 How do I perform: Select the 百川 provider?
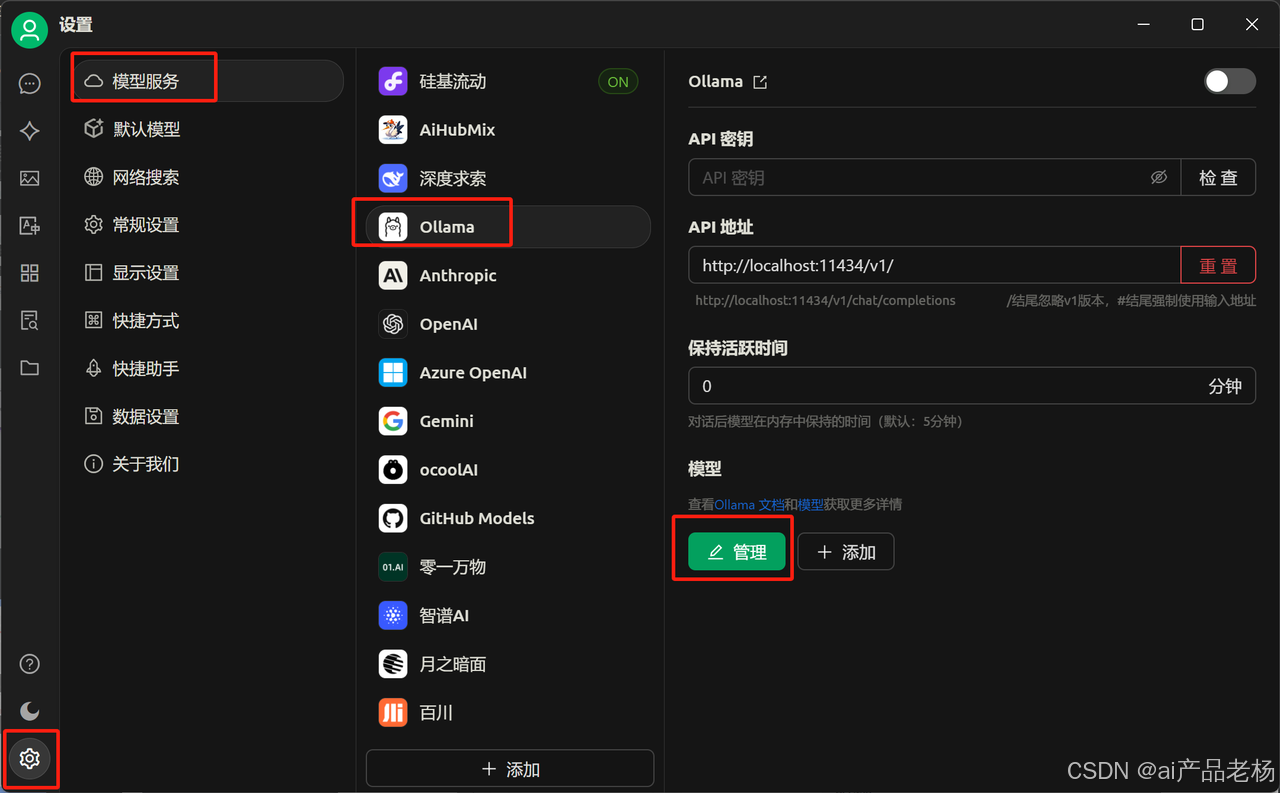point(508,712)
